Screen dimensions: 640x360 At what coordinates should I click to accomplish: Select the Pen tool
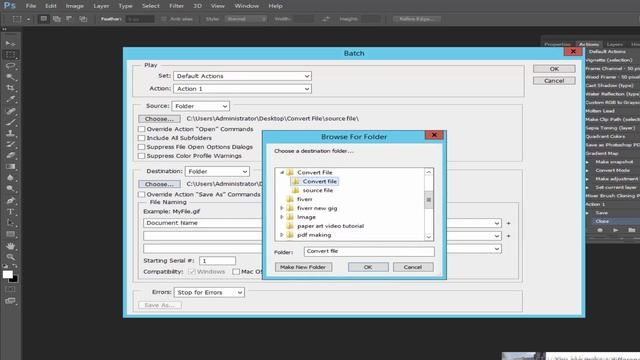pos(10,200)
